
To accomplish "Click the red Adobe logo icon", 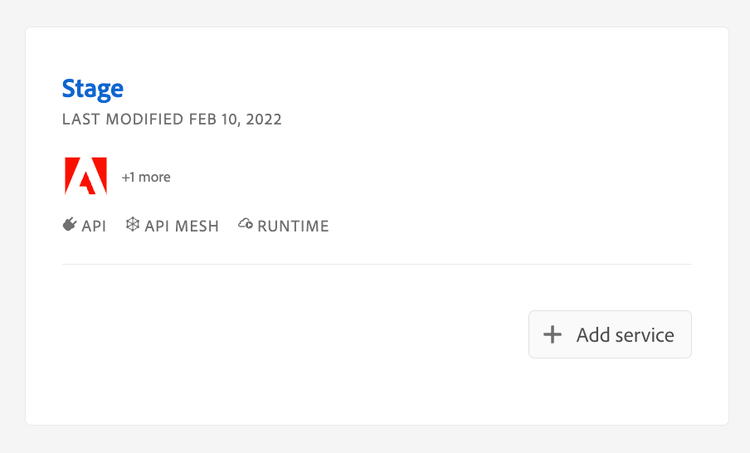I will pos(86,176).
